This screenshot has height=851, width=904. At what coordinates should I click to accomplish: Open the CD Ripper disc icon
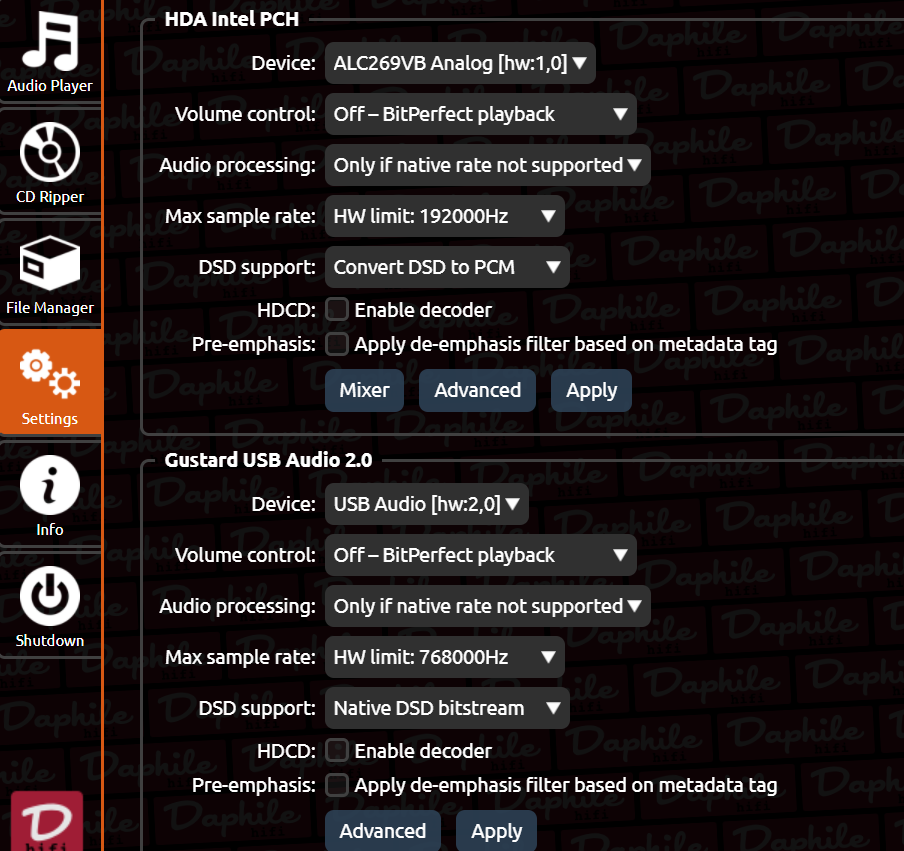(50, 152)
